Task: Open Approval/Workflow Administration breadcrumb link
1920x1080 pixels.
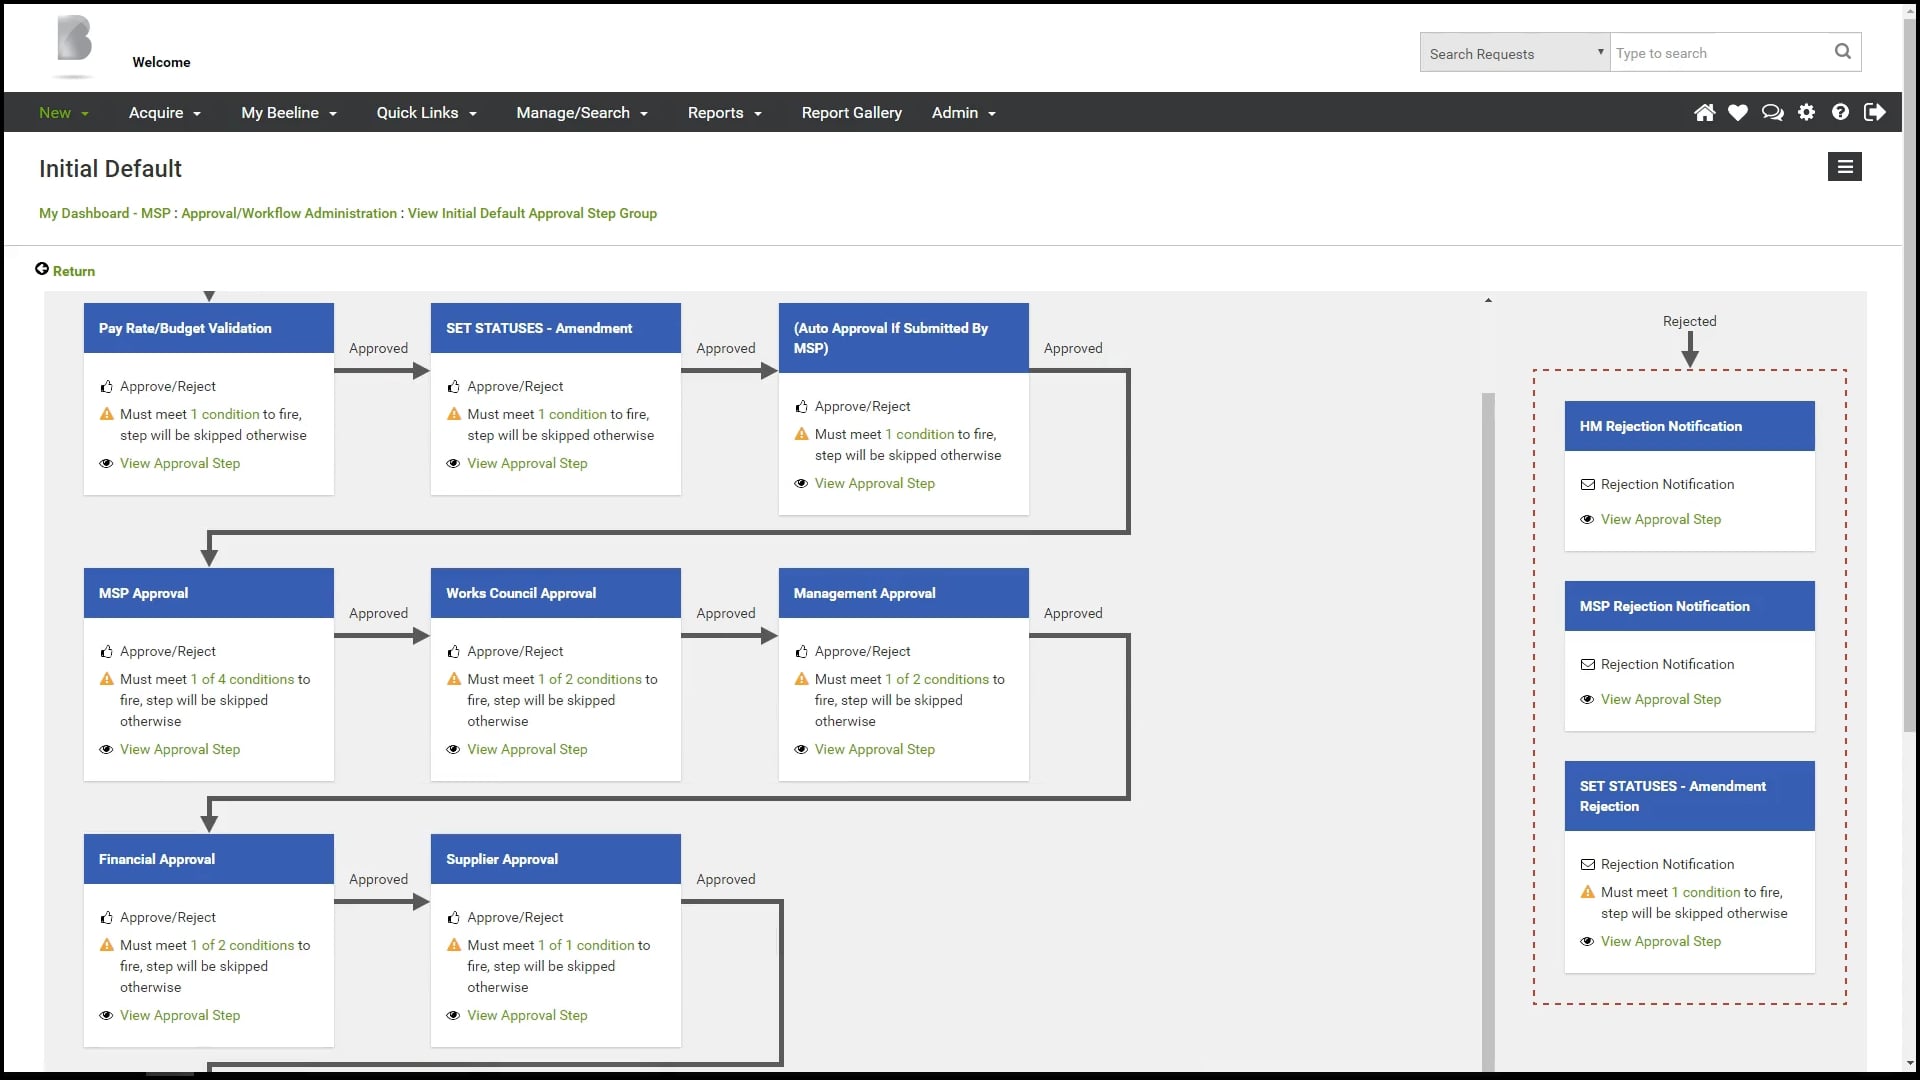Action: click(288, 213)
